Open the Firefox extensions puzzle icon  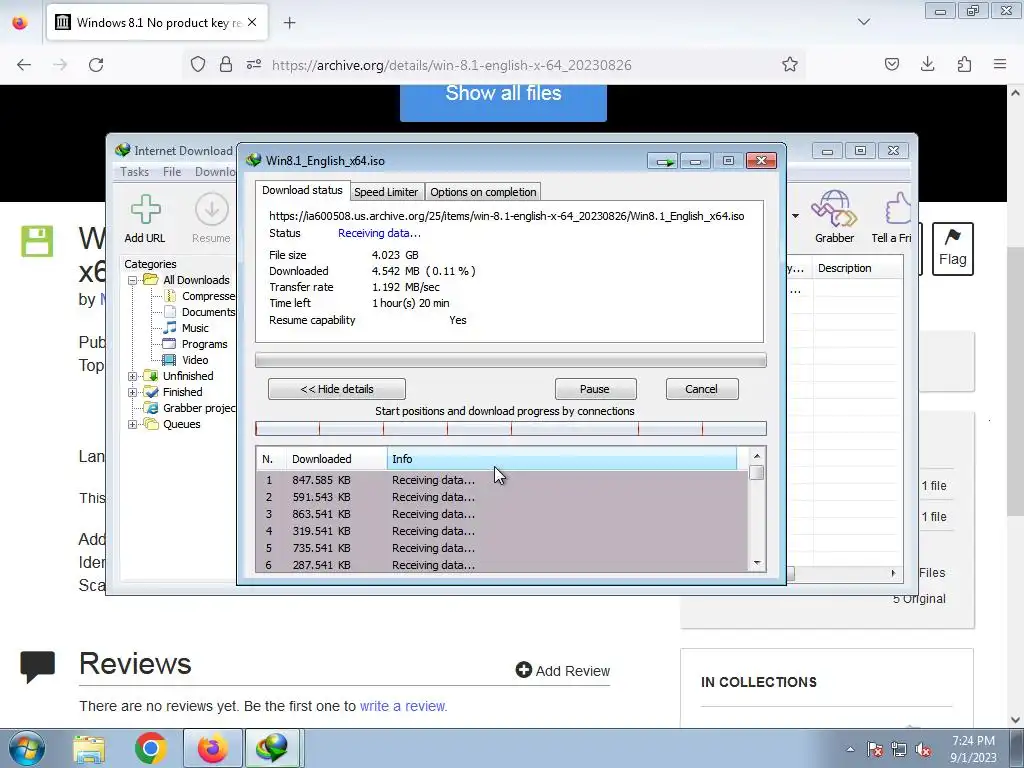tap(964, 64)
